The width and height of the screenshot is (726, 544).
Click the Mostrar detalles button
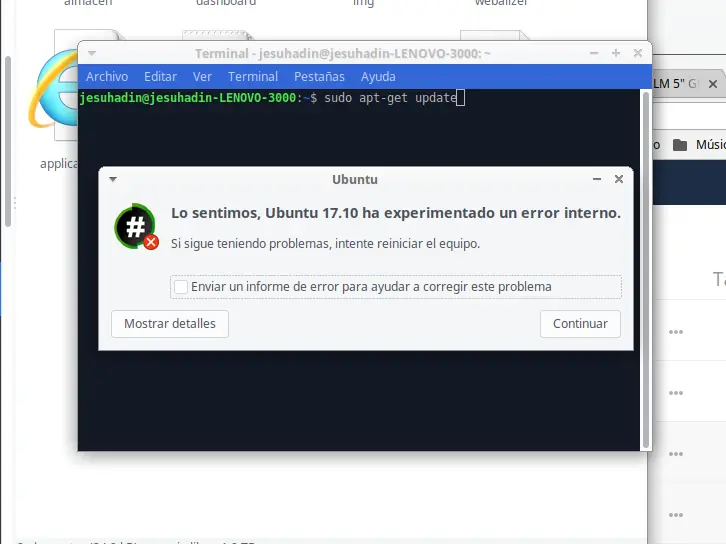(170, 324)
